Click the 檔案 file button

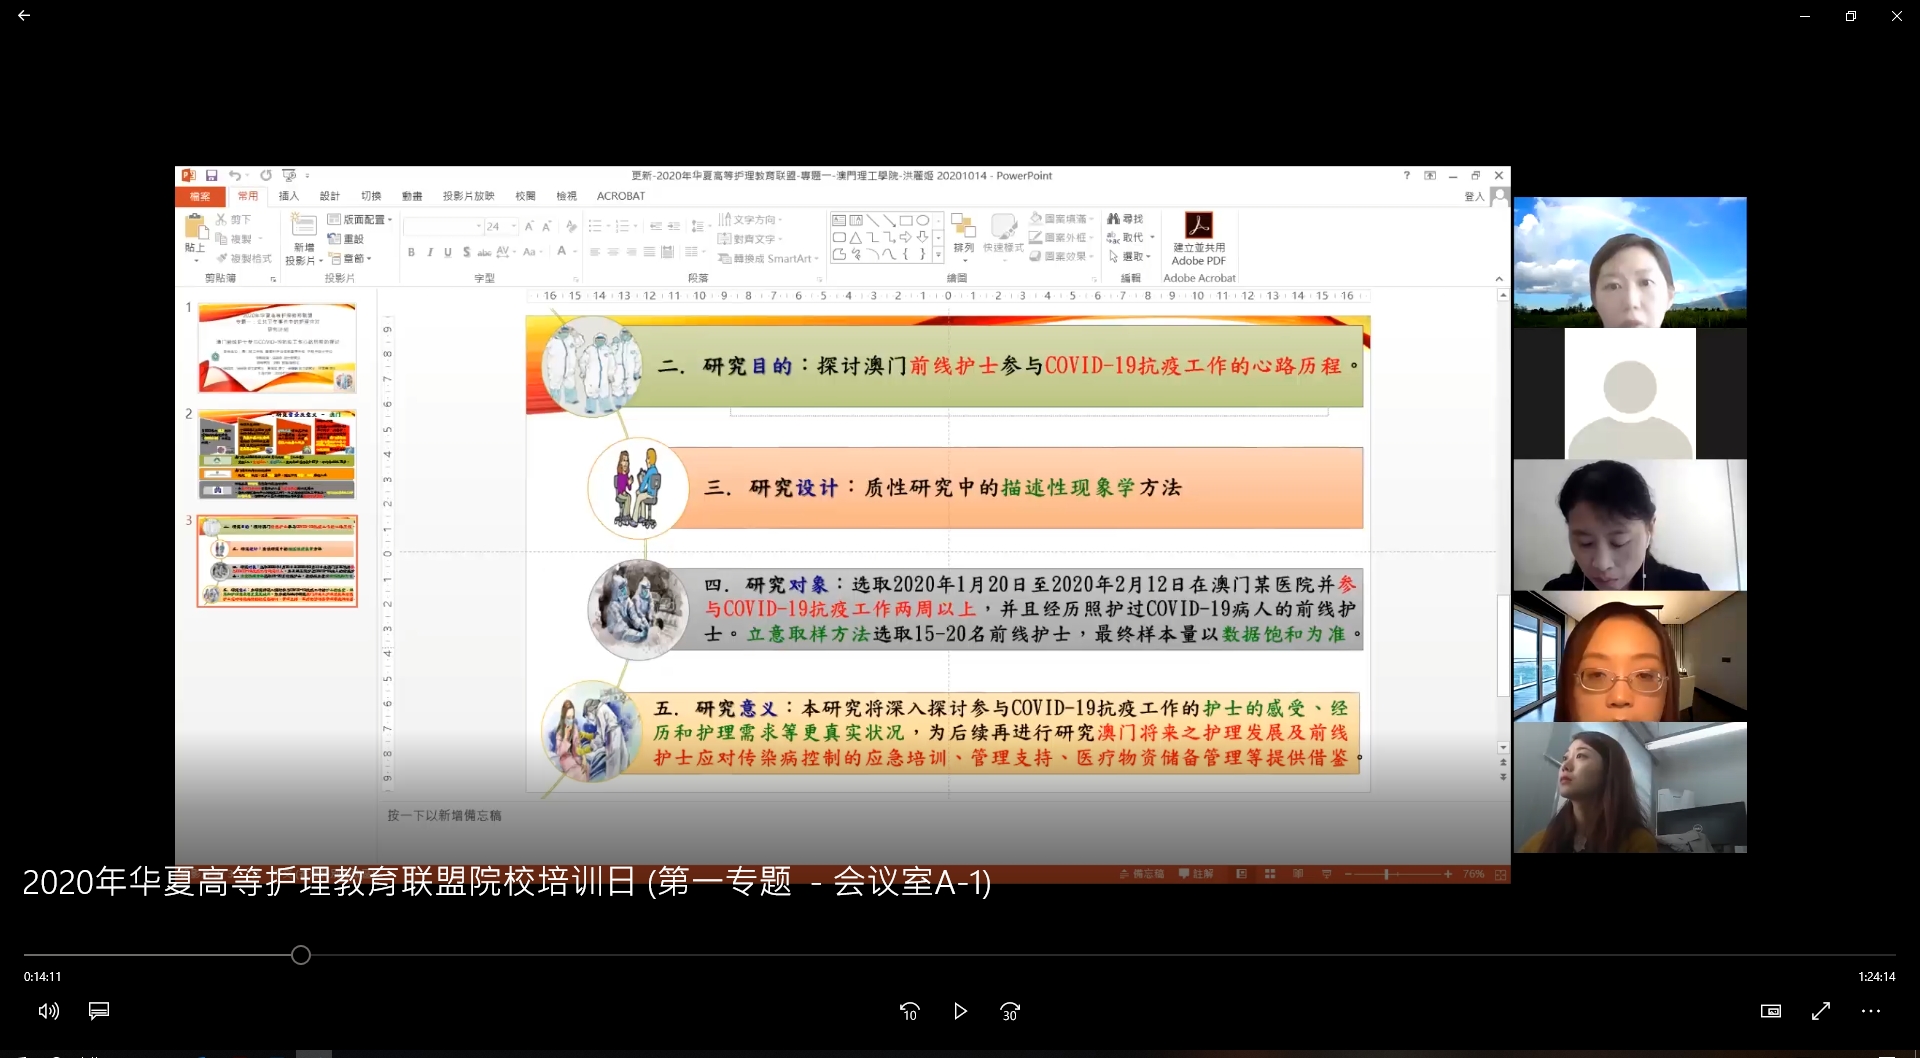pos(200,196)
